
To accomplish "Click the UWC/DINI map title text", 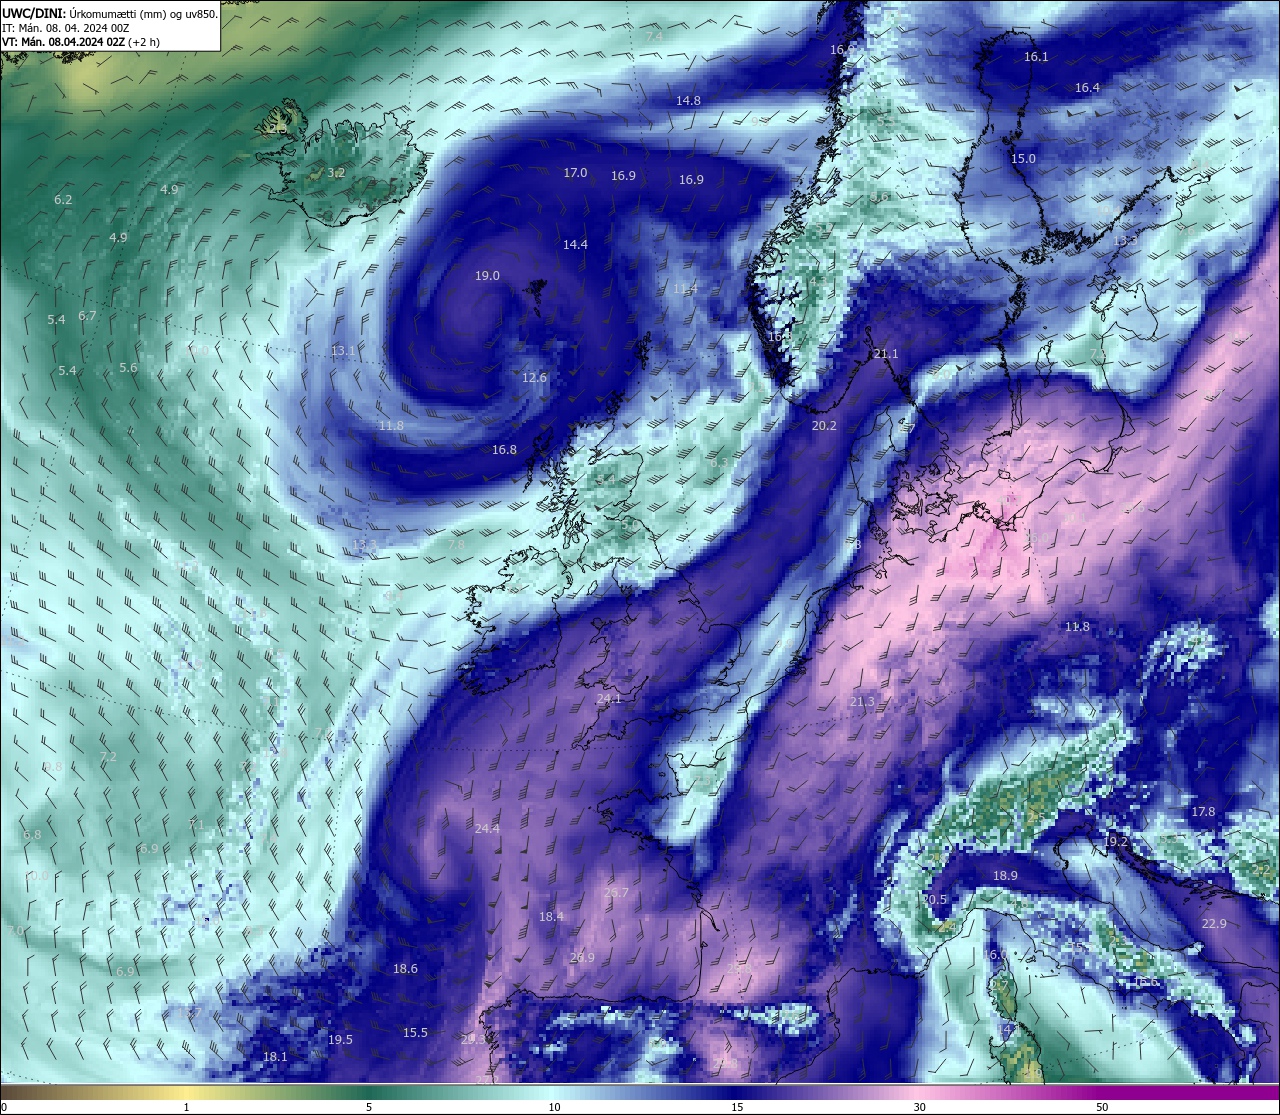I will pyautogui.click(x=110, y=13).
